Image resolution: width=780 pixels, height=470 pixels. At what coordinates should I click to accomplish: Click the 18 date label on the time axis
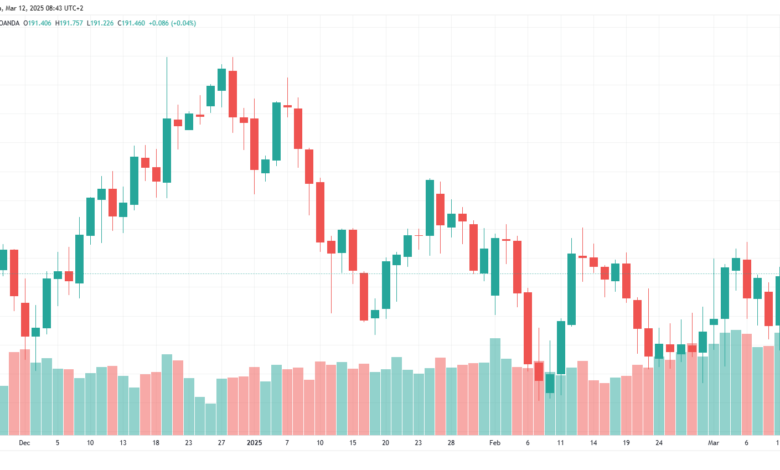[156, 443]
